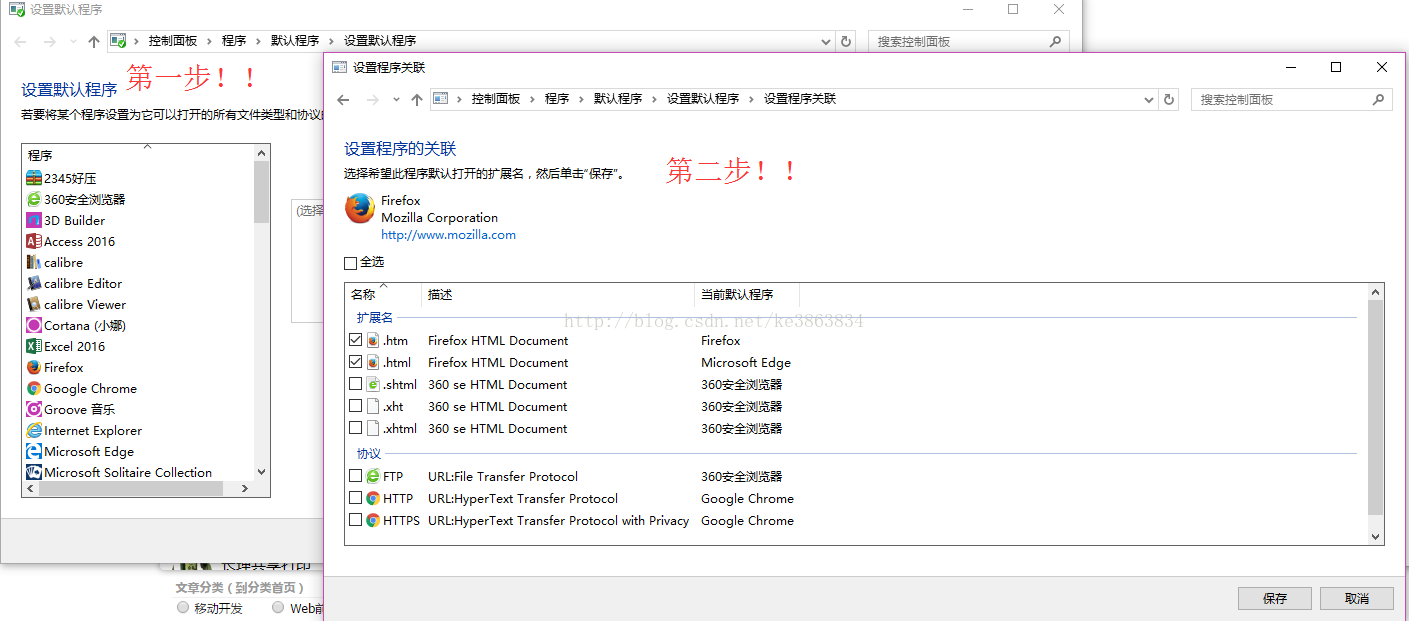Choose Microsoft Solitaire Collection icon
Viewport: 1409px width, 621px height.
click(x=34, y=472)
